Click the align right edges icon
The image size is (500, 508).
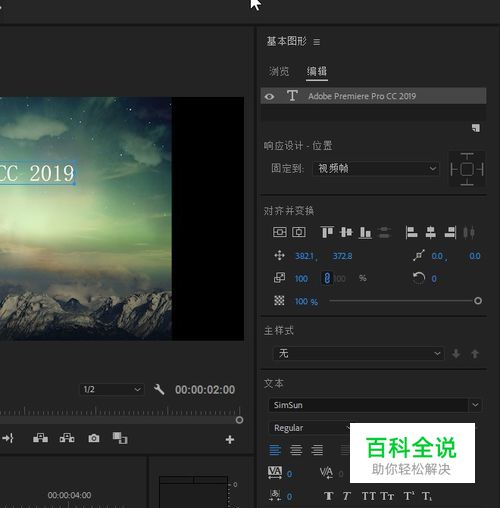tap(450, 232)
